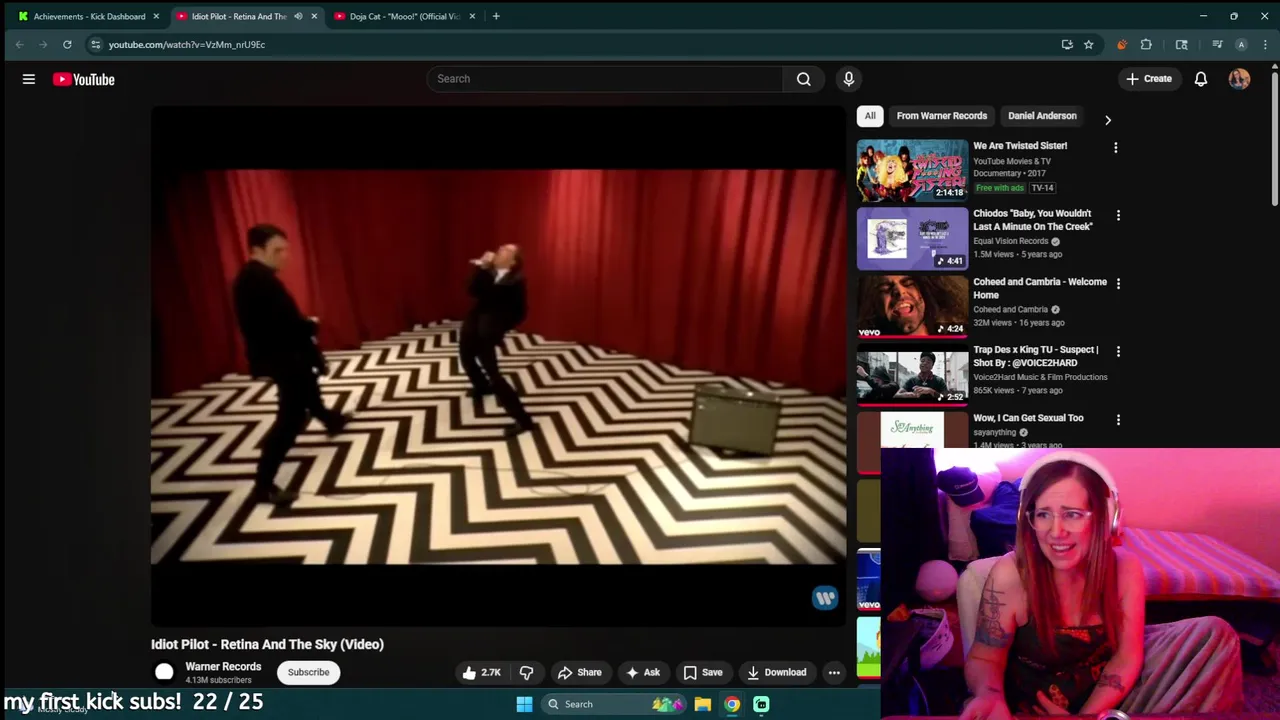This screenshot has width=1280, height=720.
Task: Open Chrome from the taskbar
Action: pyautogui.click(x=732, y=704)
